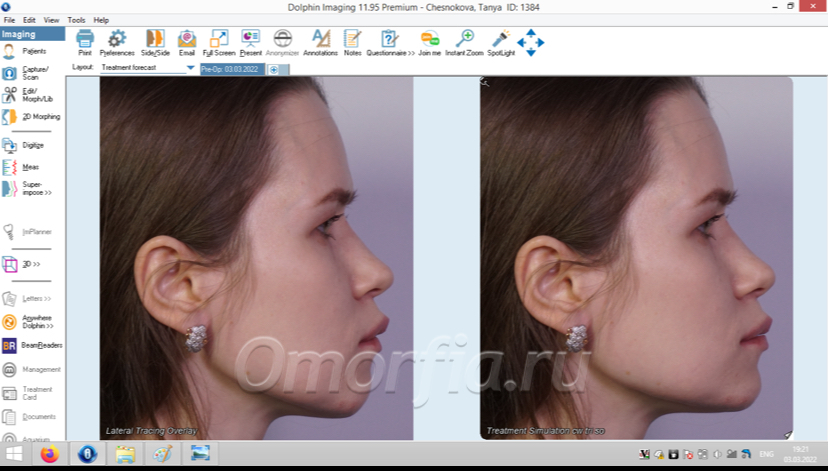828x471 pixels.
Task: Click the ENG language indicator
Action: click(766, 454)
